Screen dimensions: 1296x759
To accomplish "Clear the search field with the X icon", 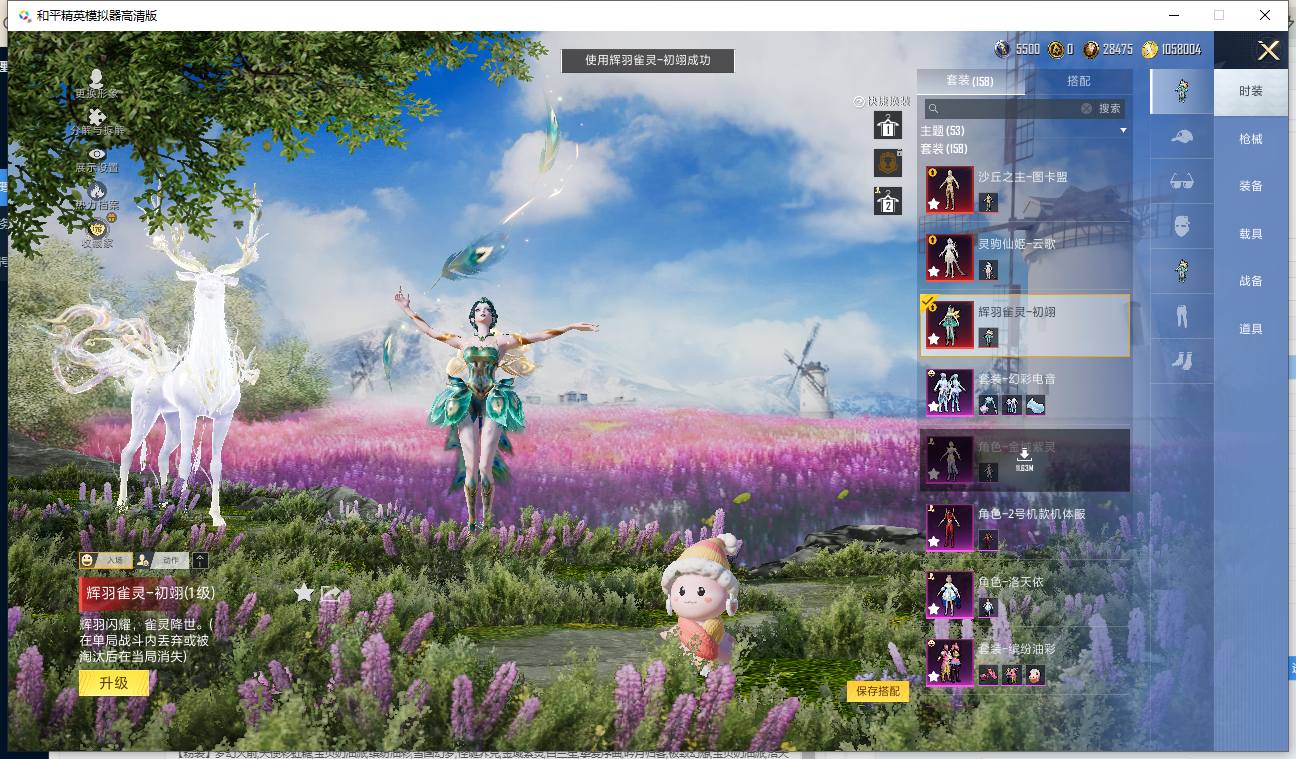I will click(1086, 108).
